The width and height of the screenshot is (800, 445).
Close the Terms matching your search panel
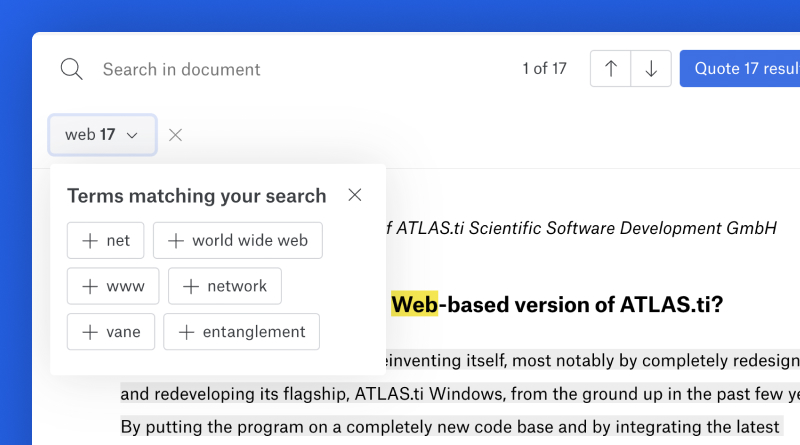pyautogui.click(x=355, y=195)
